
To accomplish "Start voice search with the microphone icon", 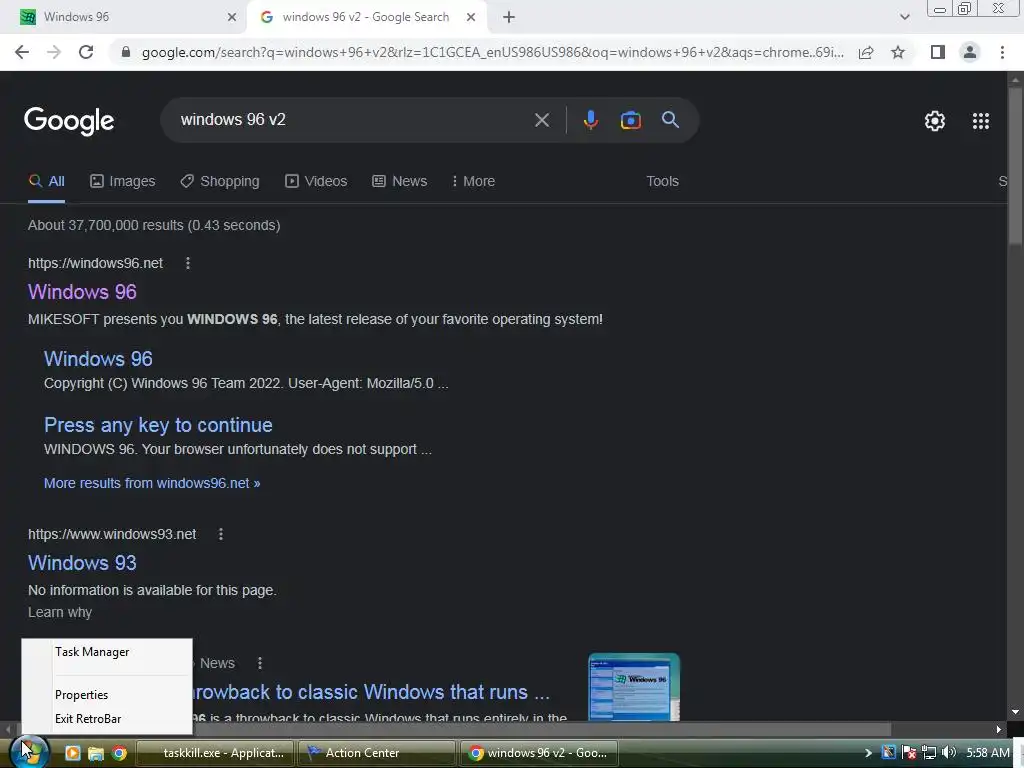I will tap(590, 120).
